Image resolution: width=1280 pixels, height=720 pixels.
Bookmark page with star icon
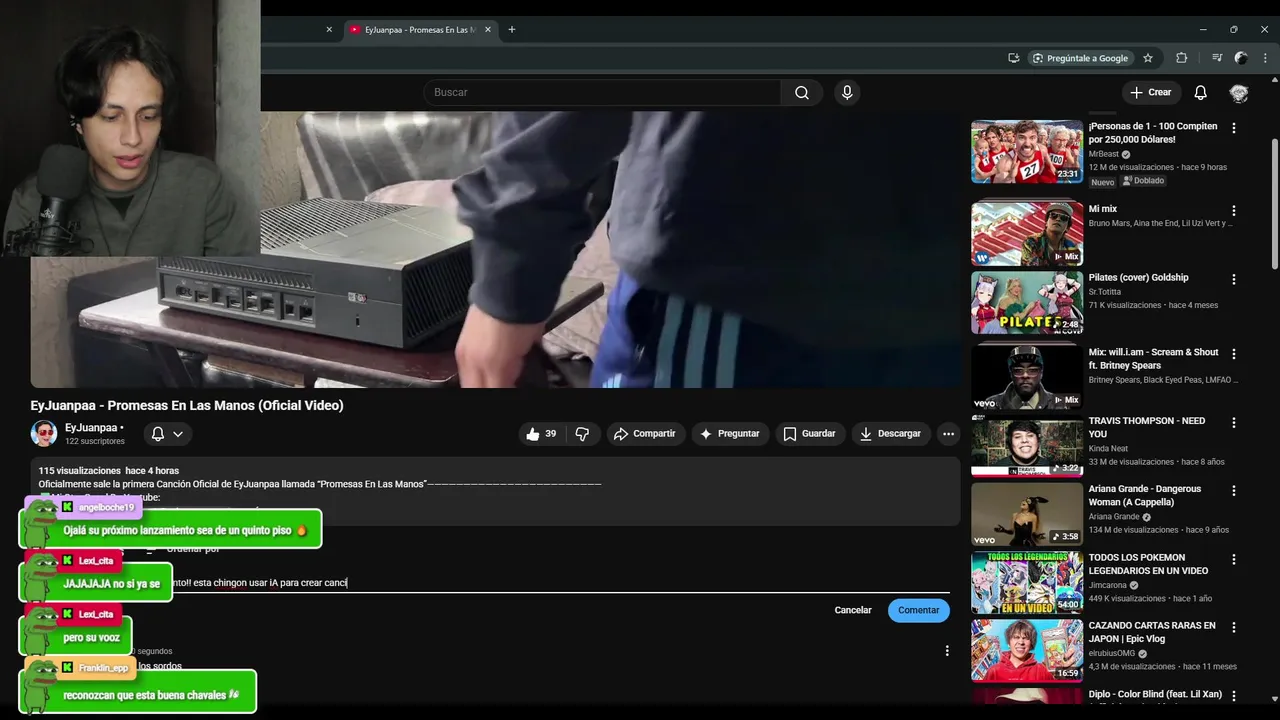tap(1148, 58)
